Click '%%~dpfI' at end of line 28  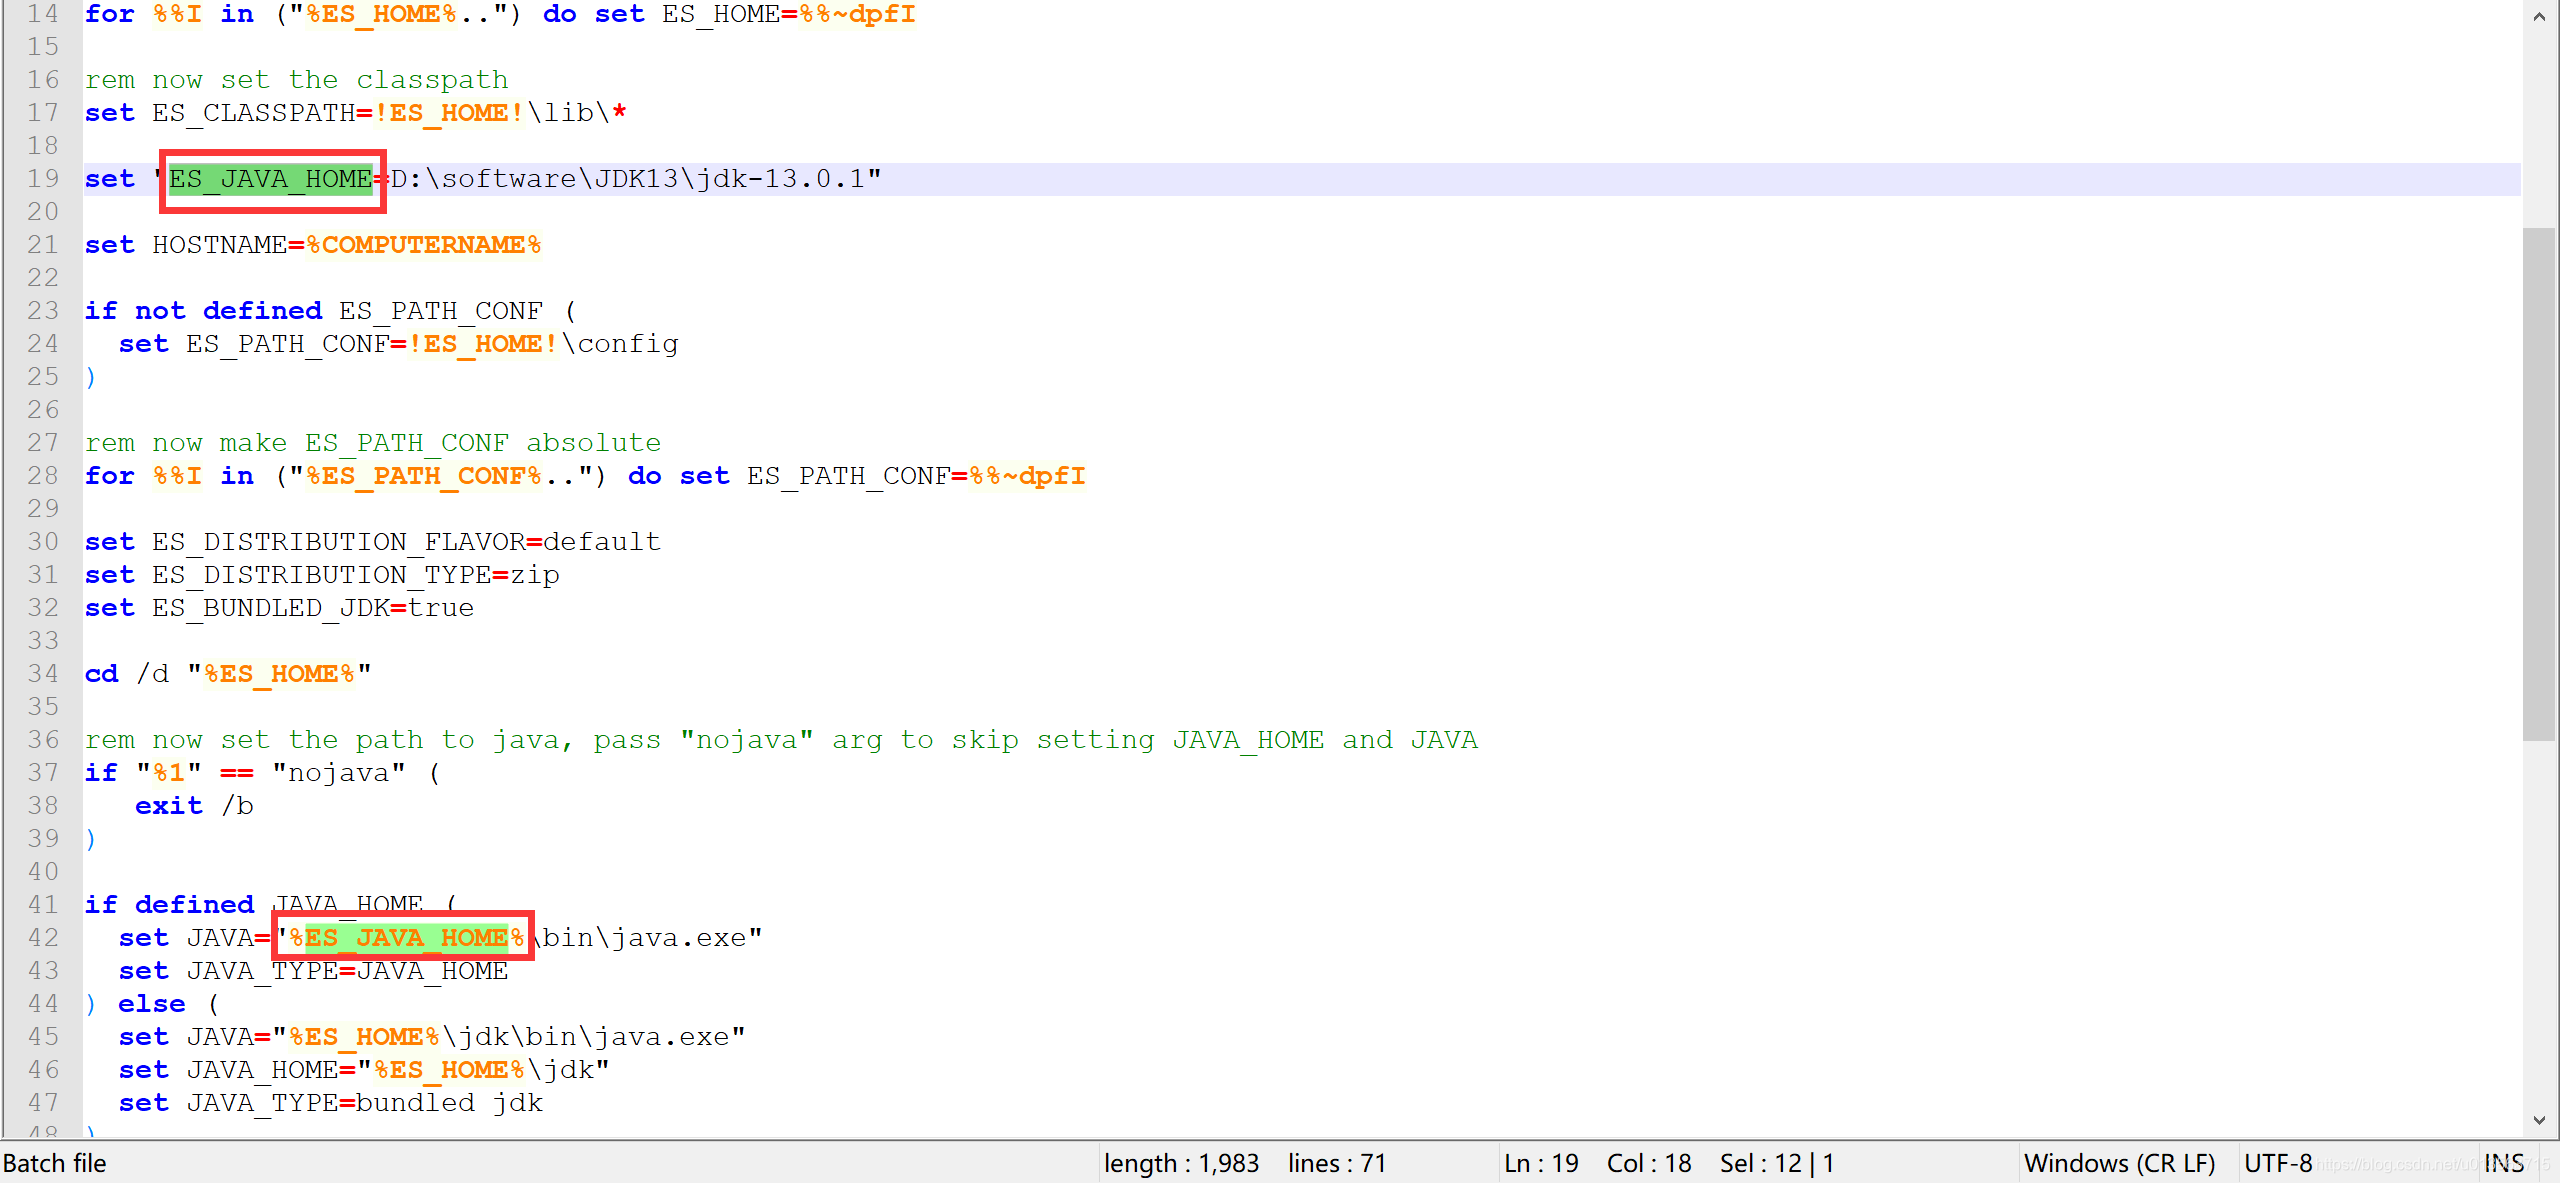pos(1027,476)
